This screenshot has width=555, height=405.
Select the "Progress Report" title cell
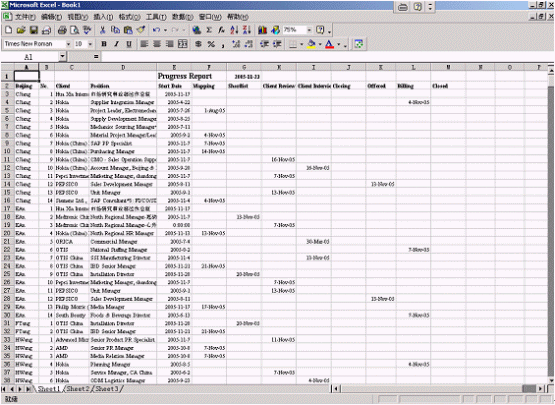point(185,76)
